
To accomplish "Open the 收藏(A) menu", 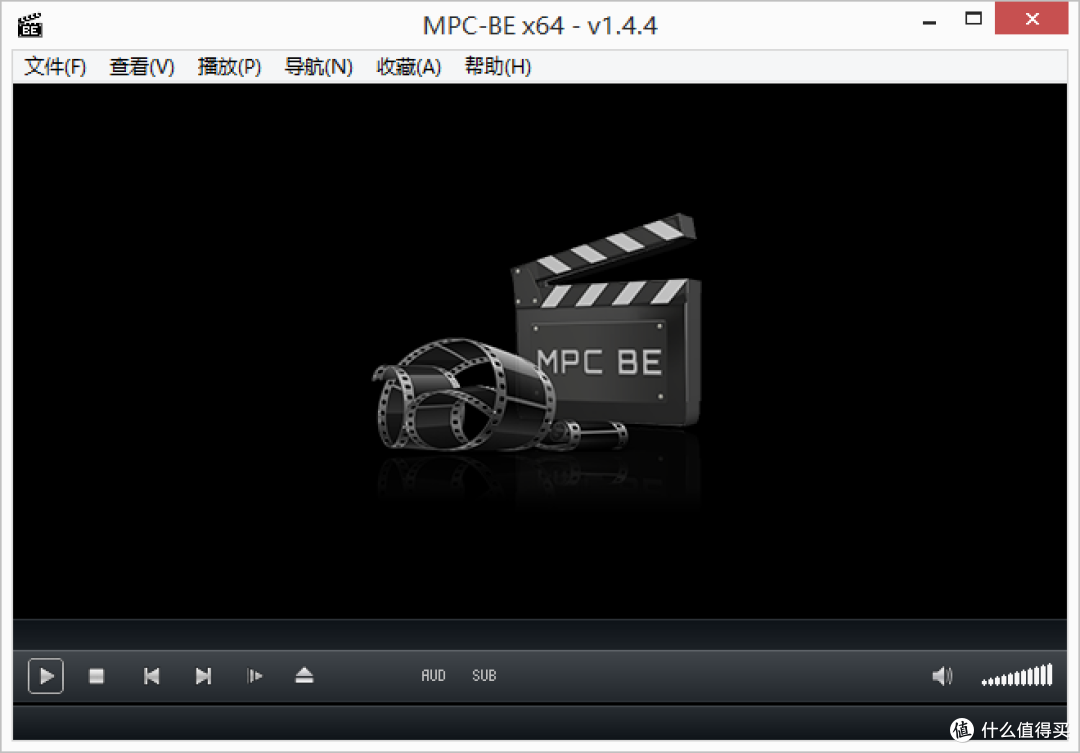I will (408, 67).
